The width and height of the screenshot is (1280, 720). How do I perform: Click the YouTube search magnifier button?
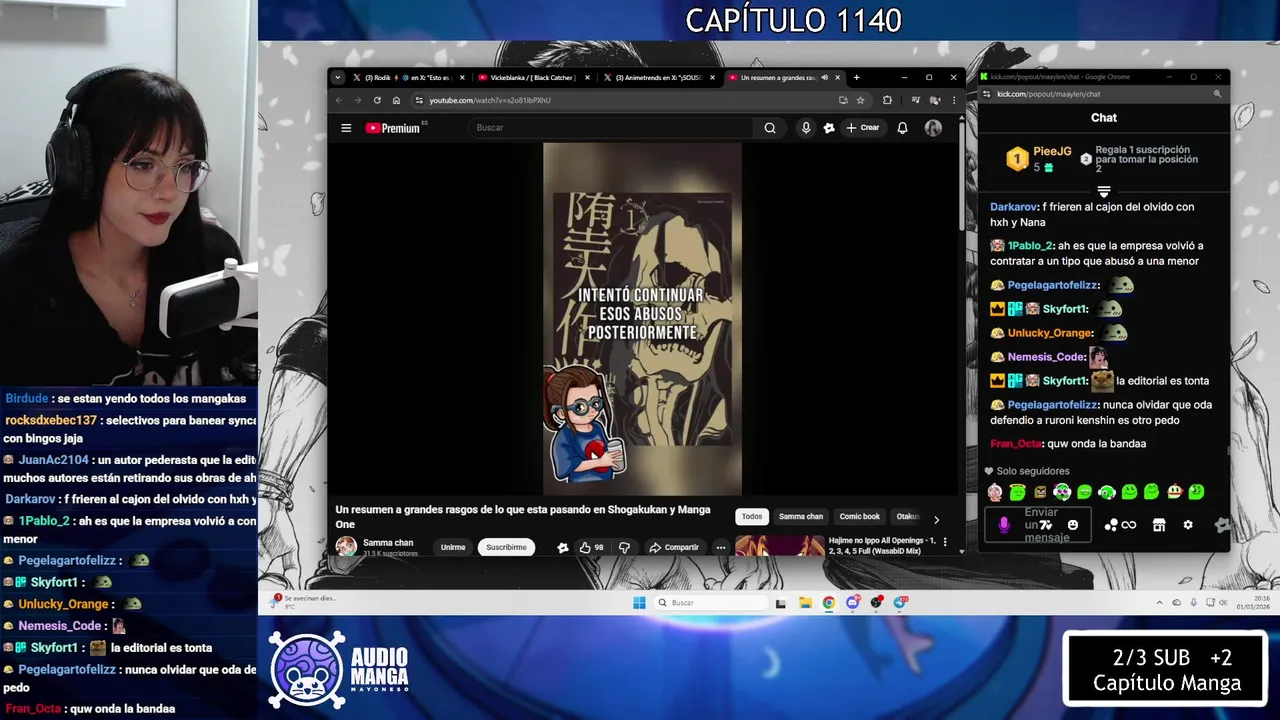770,128
